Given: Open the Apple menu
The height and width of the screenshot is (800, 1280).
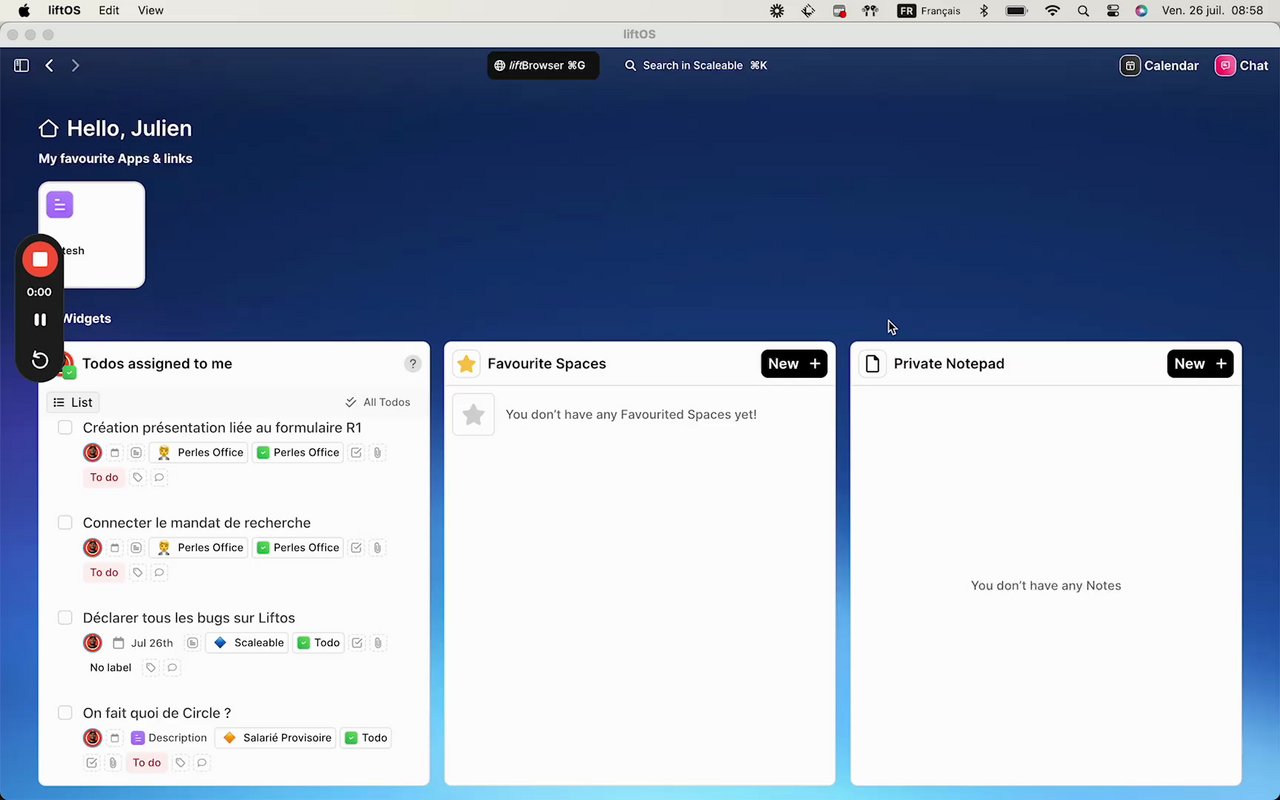Looking at the screenshot, I should point(24,11).
